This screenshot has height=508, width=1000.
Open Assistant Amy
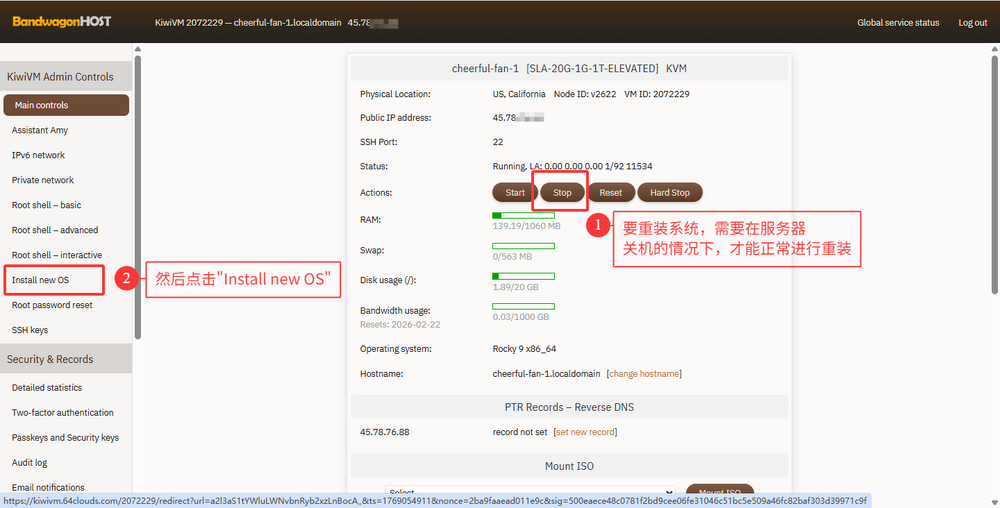point(40,130)
